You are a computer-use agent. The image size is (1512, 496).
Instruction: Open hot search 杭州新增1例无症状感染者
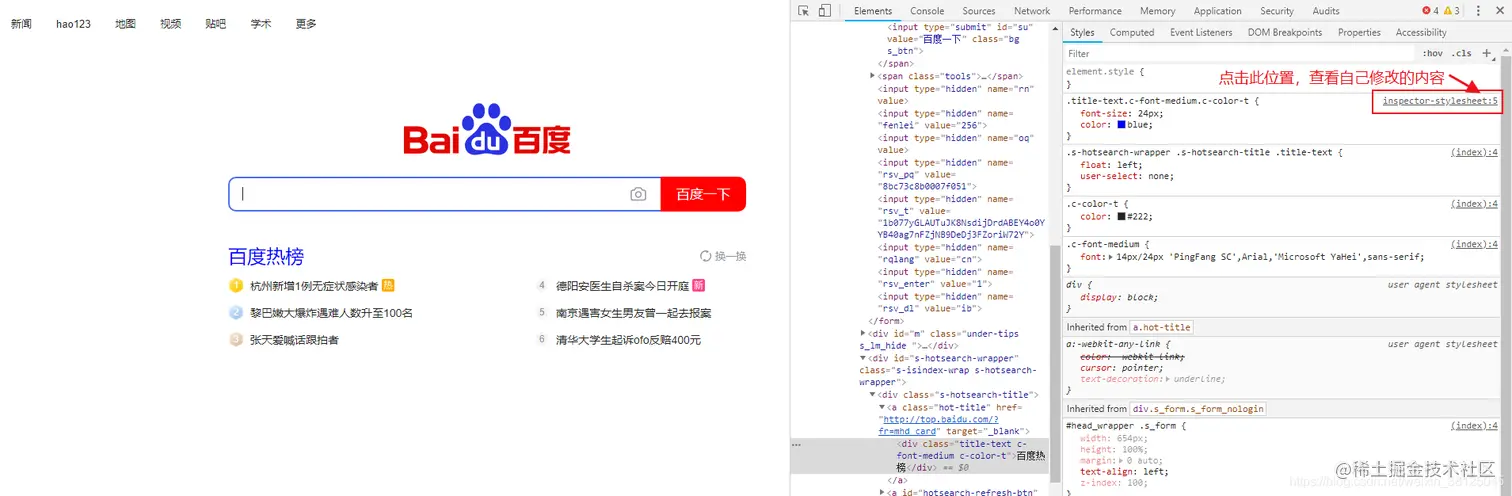pos(314,286)
